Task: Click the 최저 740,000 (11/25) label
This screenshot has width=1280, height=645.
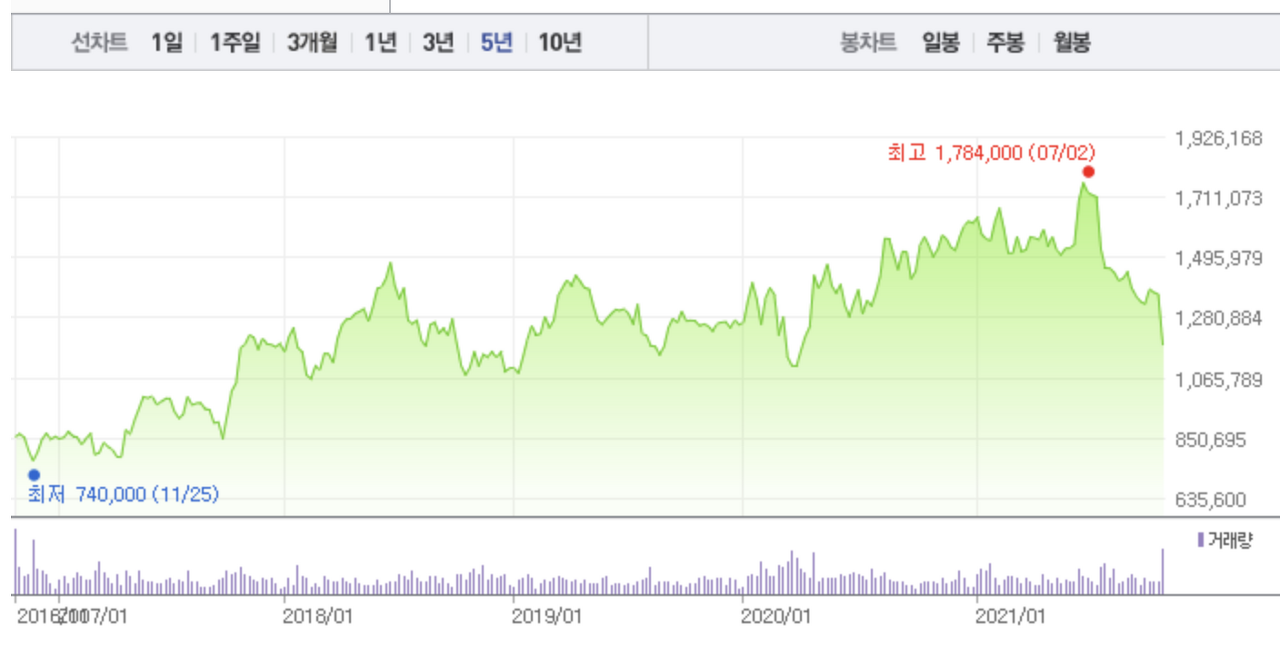Action: click(123, 494)
